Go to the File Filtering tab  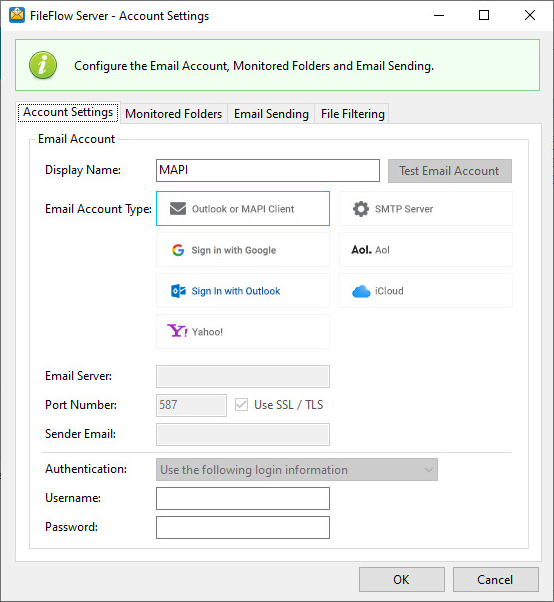pyautogui.click(x=352, y=114)
